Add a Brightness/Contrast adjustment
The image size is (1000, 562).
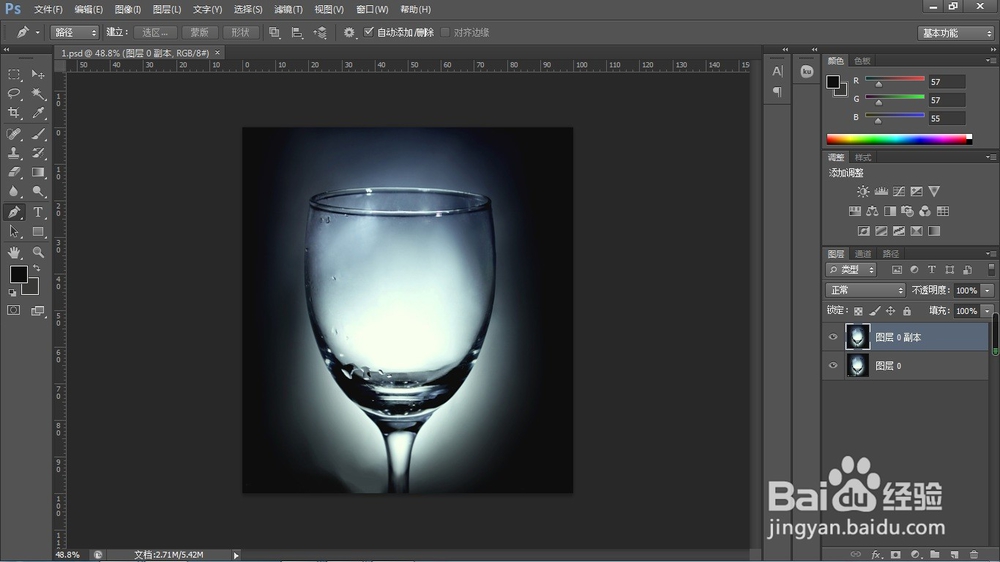click(x=863, y=191)
